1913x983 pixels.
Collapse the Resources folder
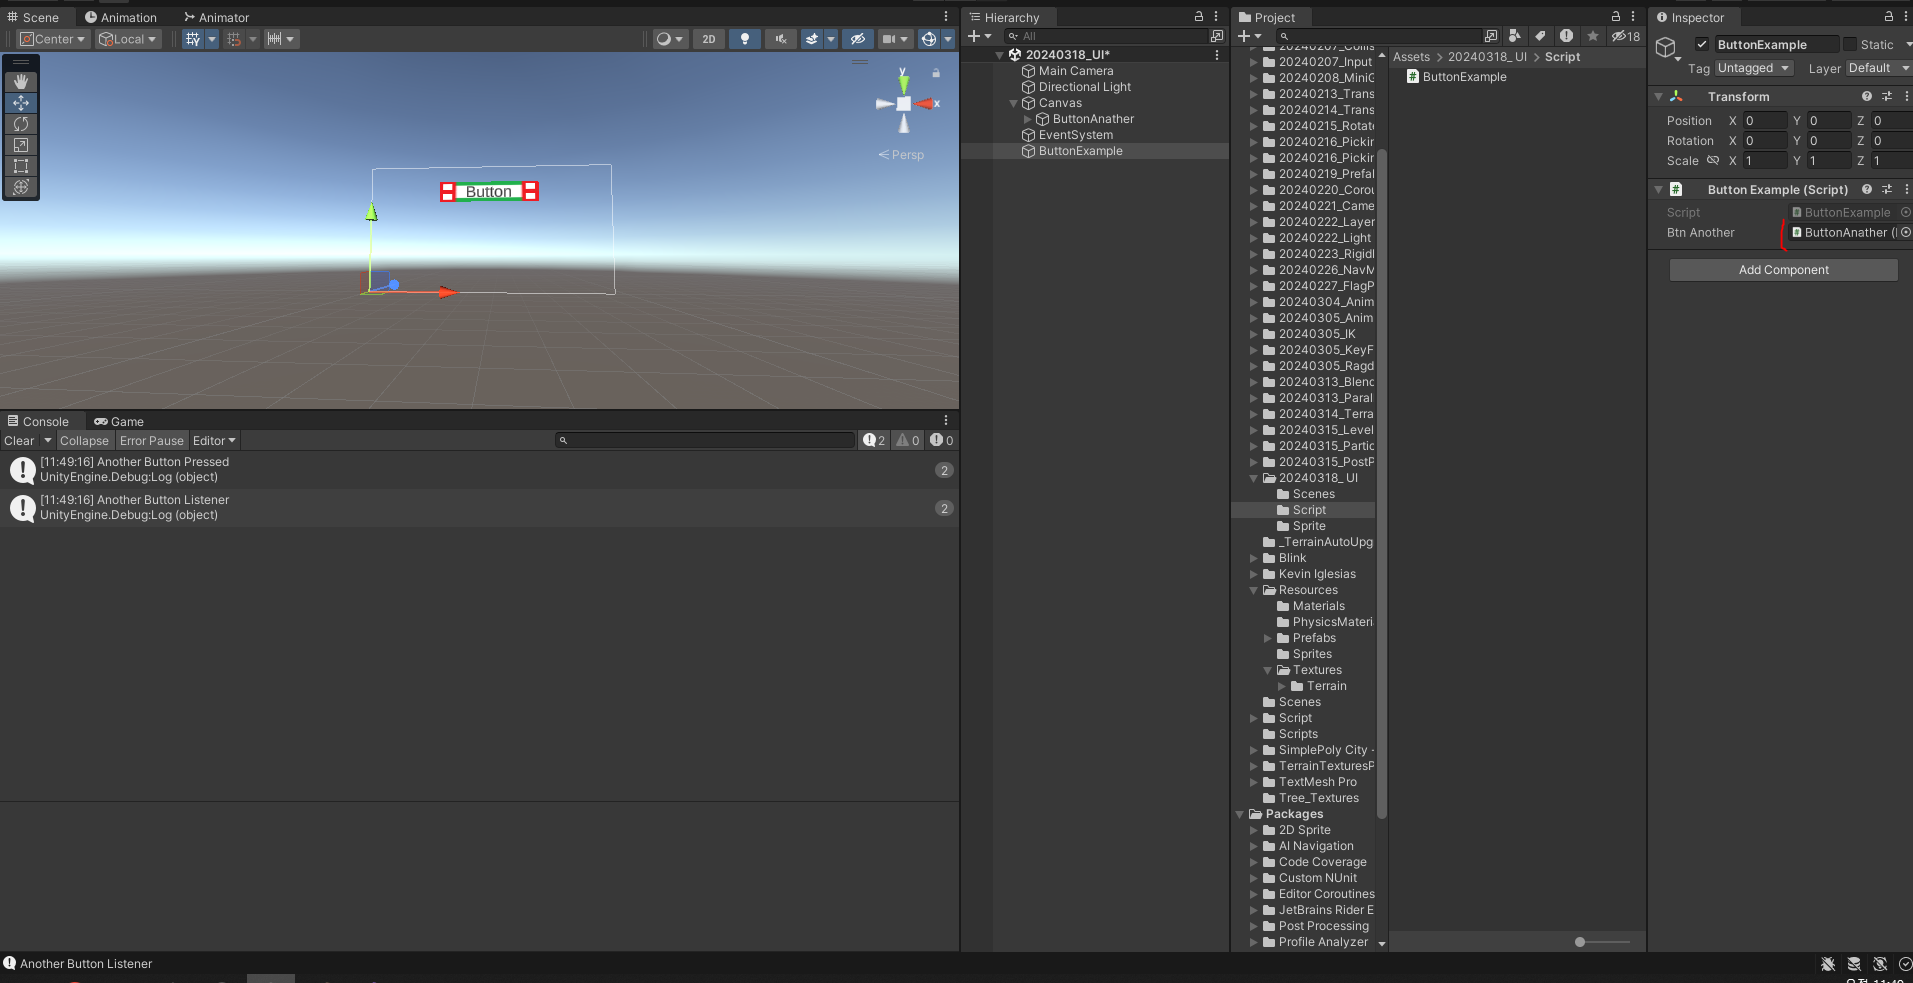click(x=1254, y=590)
